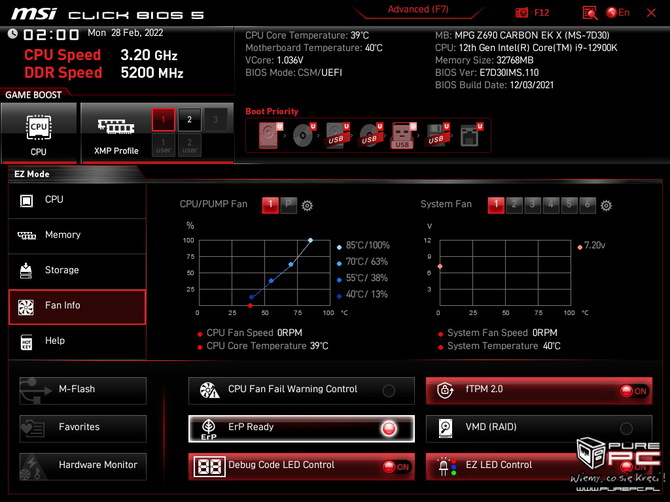
Task: Select System Fan 2
Action: tap(514, 205)
